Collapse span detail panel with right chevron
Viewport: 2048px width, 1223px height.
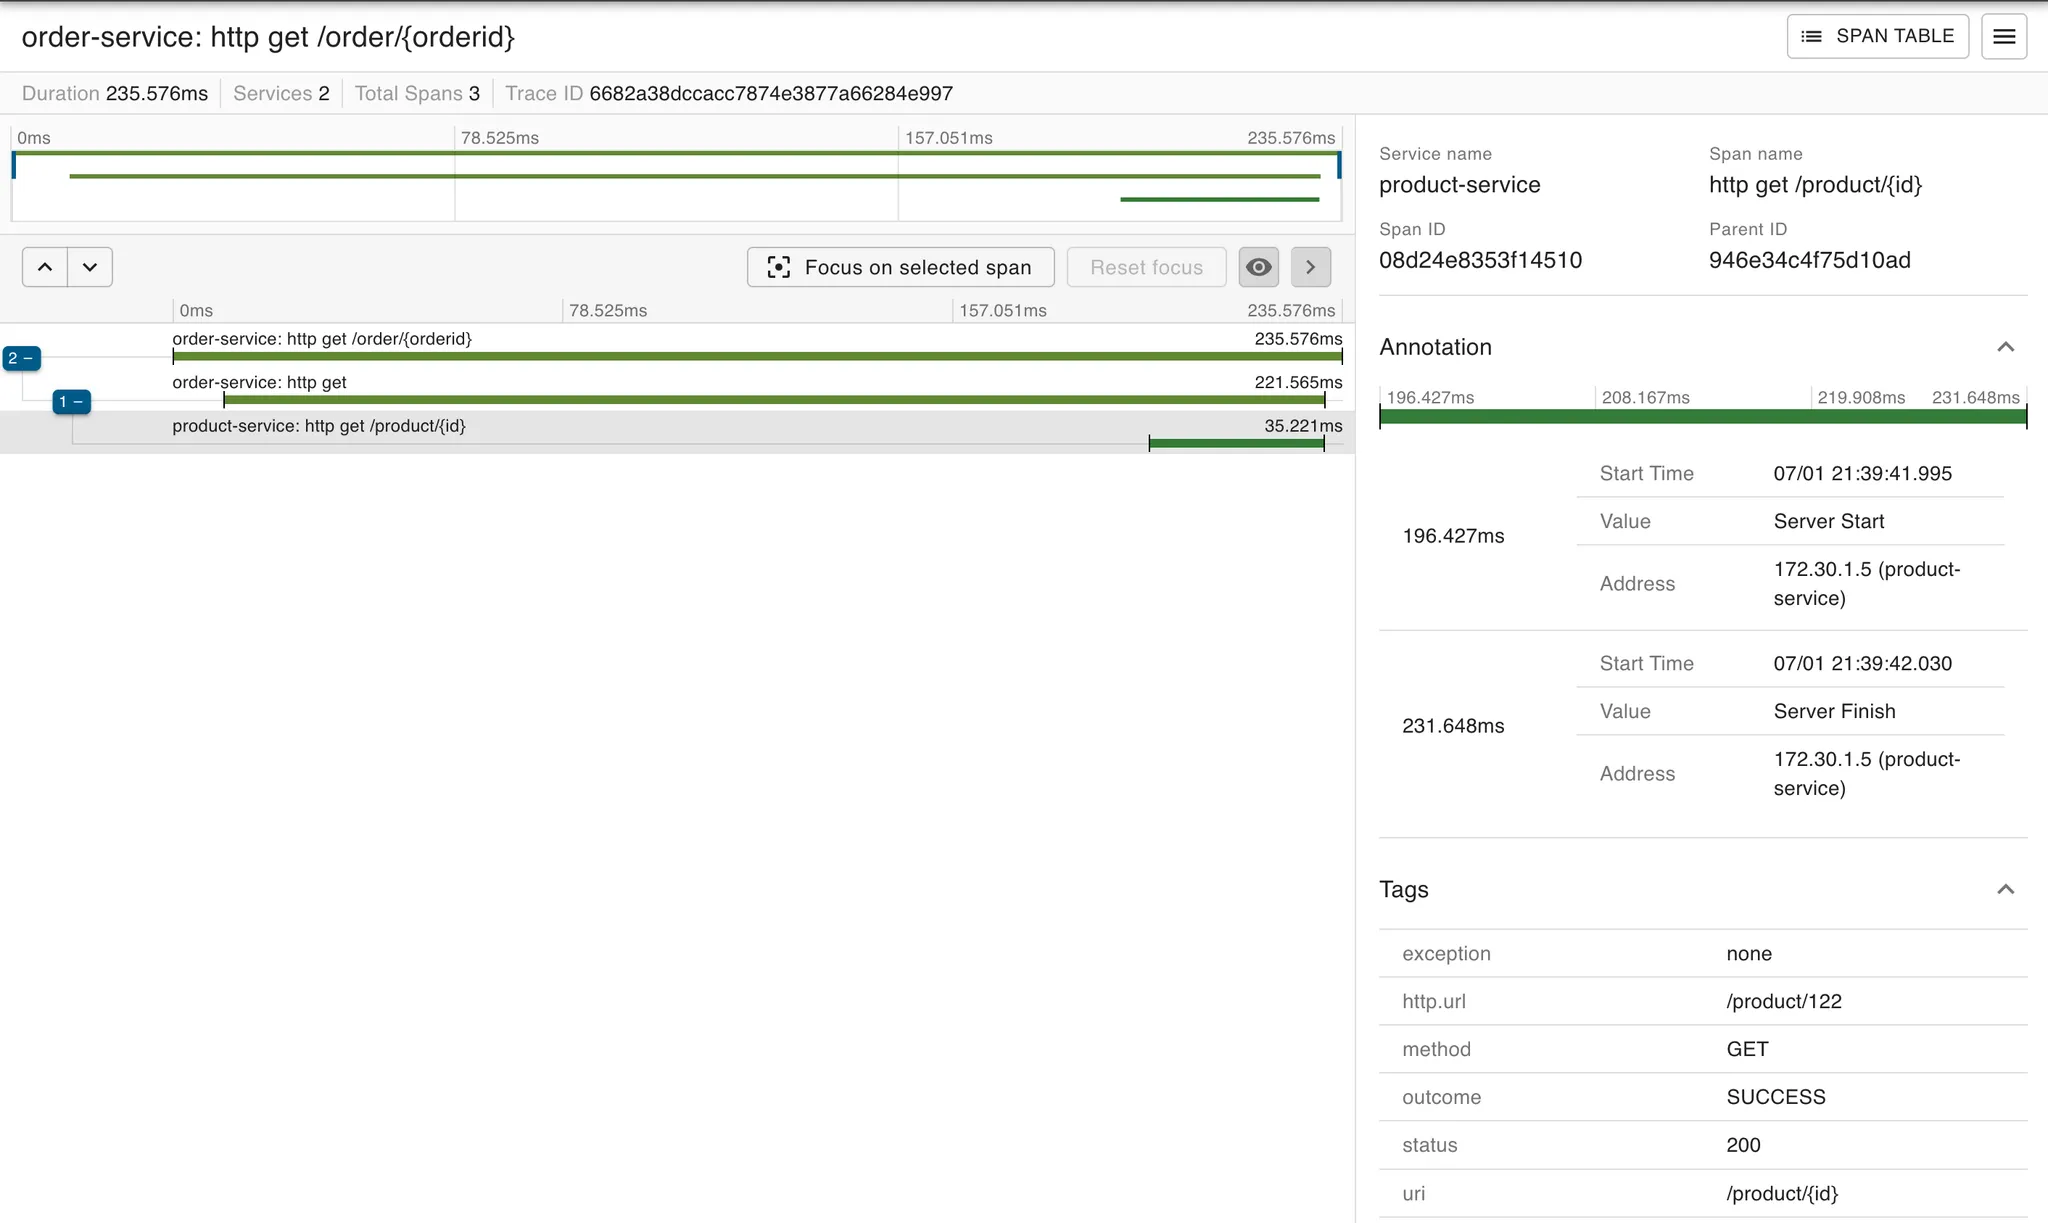pos(1310,267)
